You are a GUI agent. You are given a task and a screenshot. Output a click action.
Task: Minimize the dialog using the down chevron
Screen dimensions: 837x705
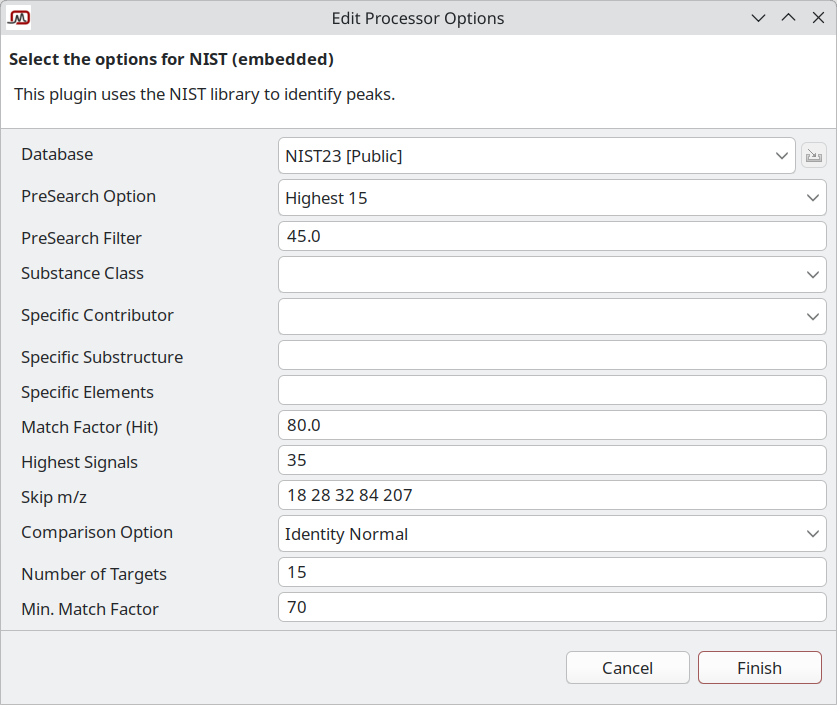coord(759,18)
